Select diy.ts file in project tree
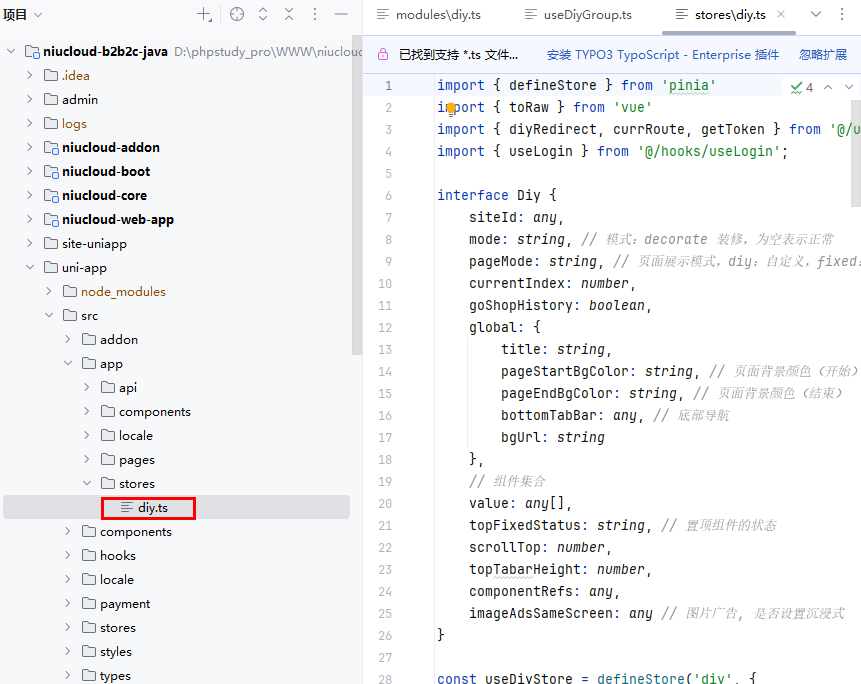Screen dimensions: 861x684 click(152, 508)
